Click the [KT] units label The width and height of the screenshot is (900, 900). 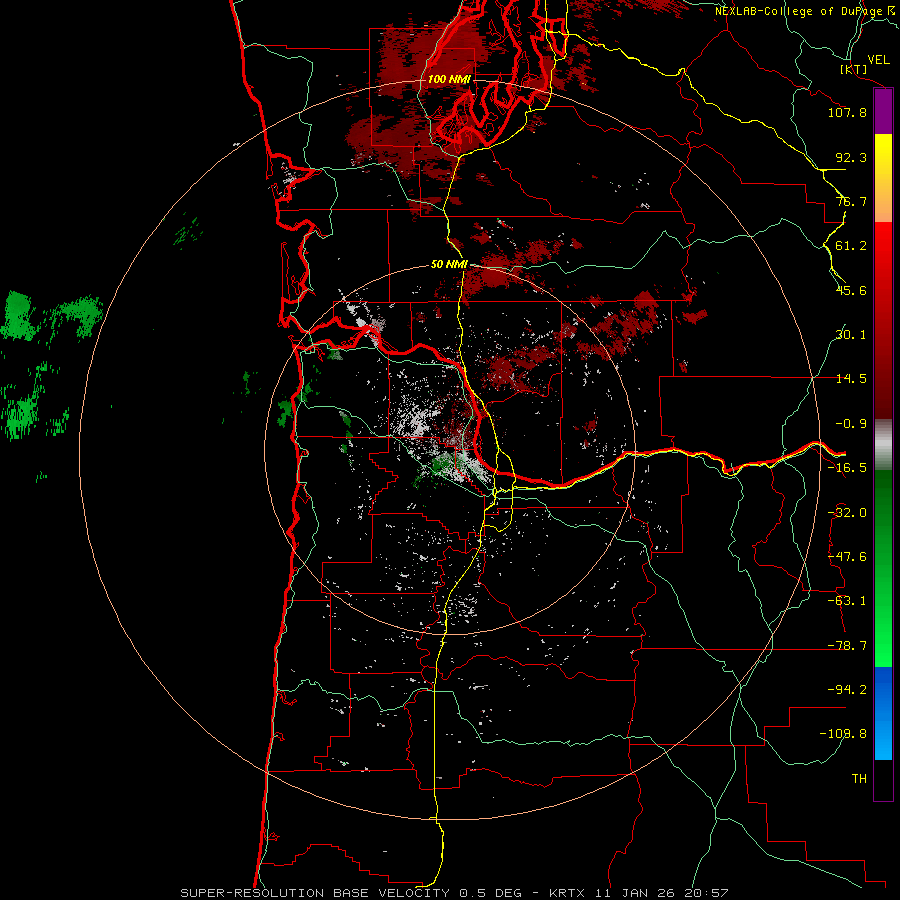[x=854, y=69]
